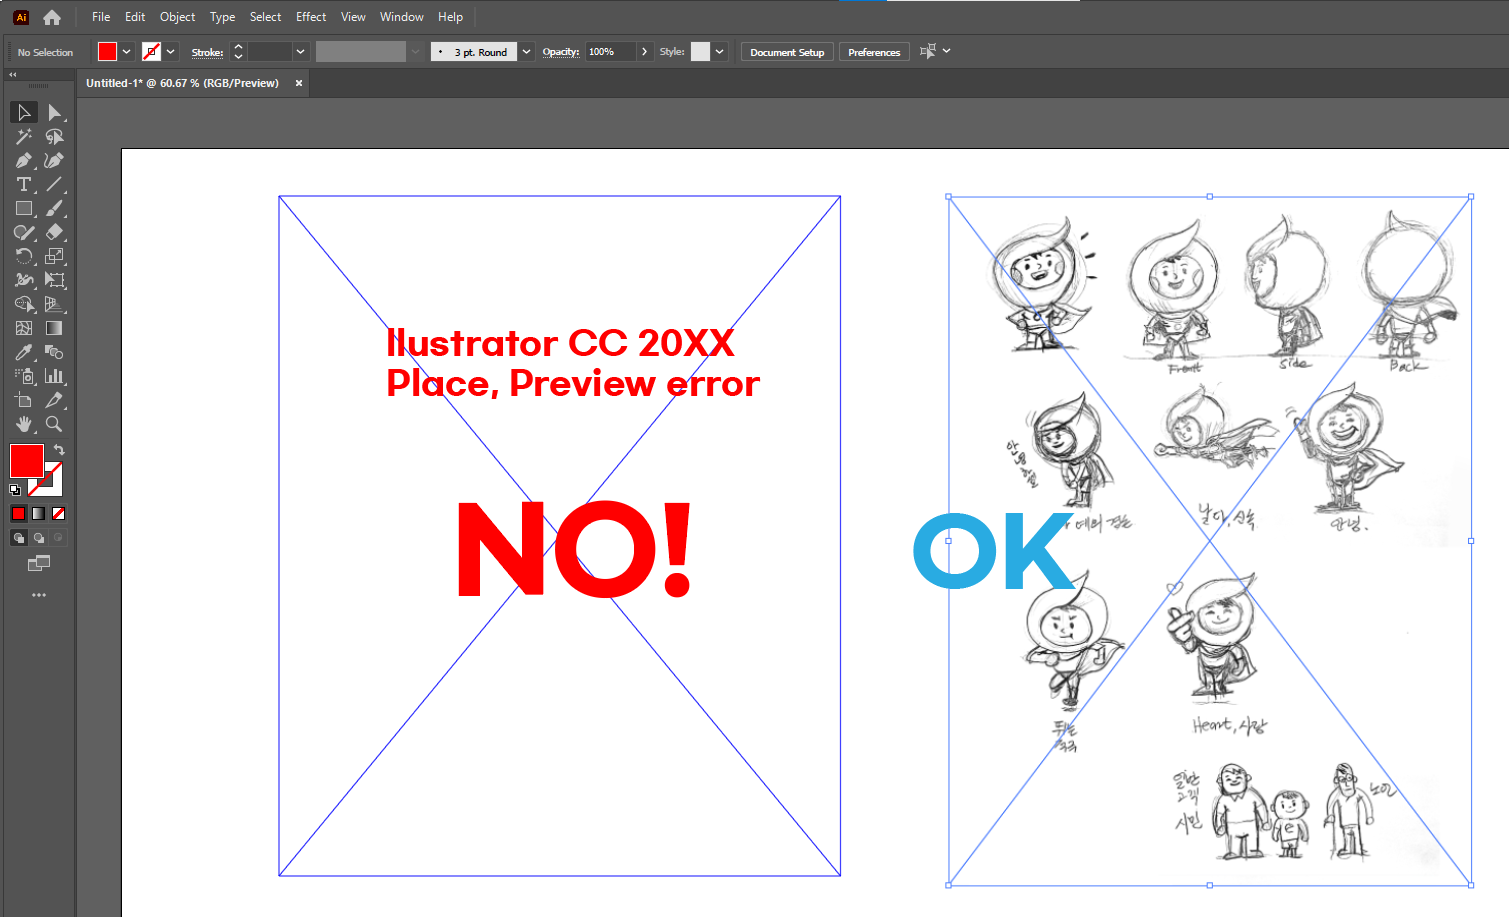Go to Illustrator Home screen icon
This screenshot has width=1509, height=917.
(x=52, y=17)
